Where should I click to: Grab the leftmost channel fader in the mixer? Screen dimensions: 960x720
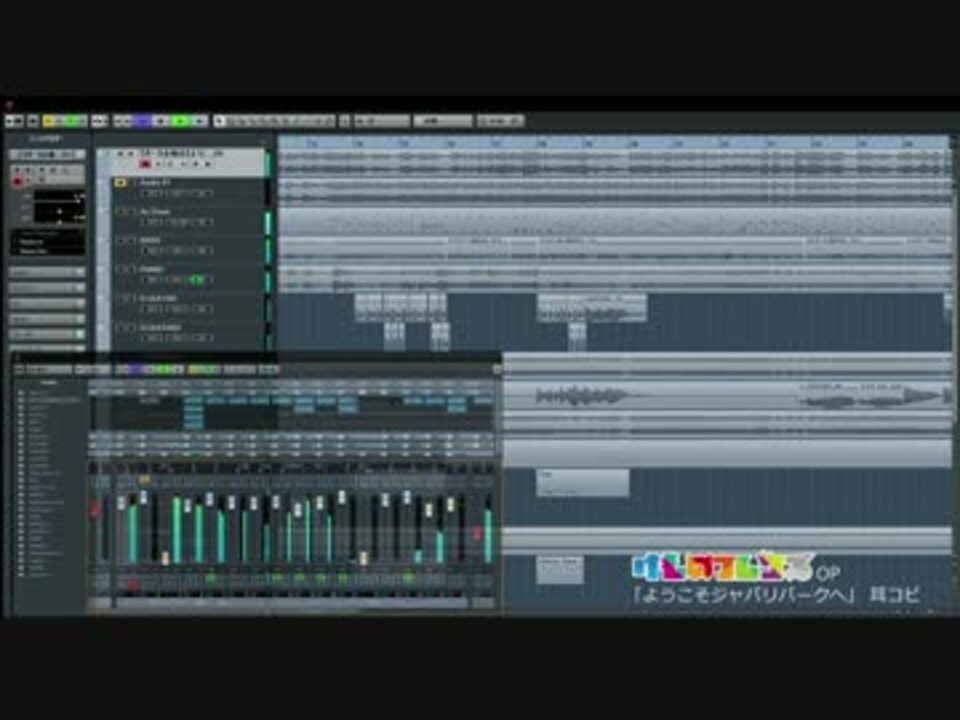[121, 502]
